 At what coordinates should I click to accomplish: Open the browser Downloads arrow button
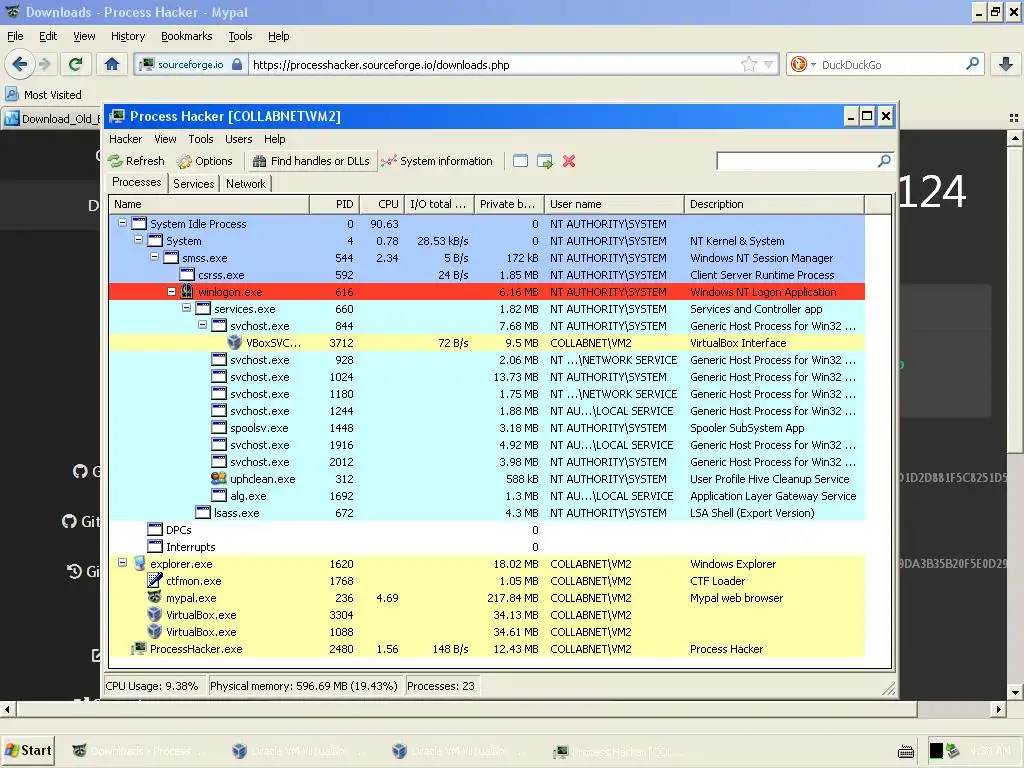[x=1006, y=64]
